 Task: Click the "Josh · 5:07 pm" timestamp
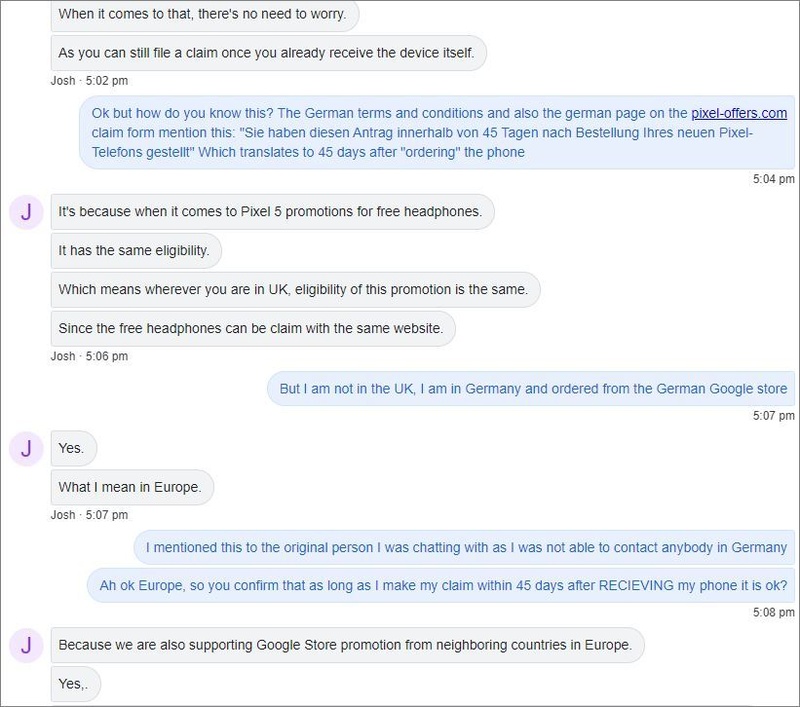pyautogui.click(x=89, y=515)
